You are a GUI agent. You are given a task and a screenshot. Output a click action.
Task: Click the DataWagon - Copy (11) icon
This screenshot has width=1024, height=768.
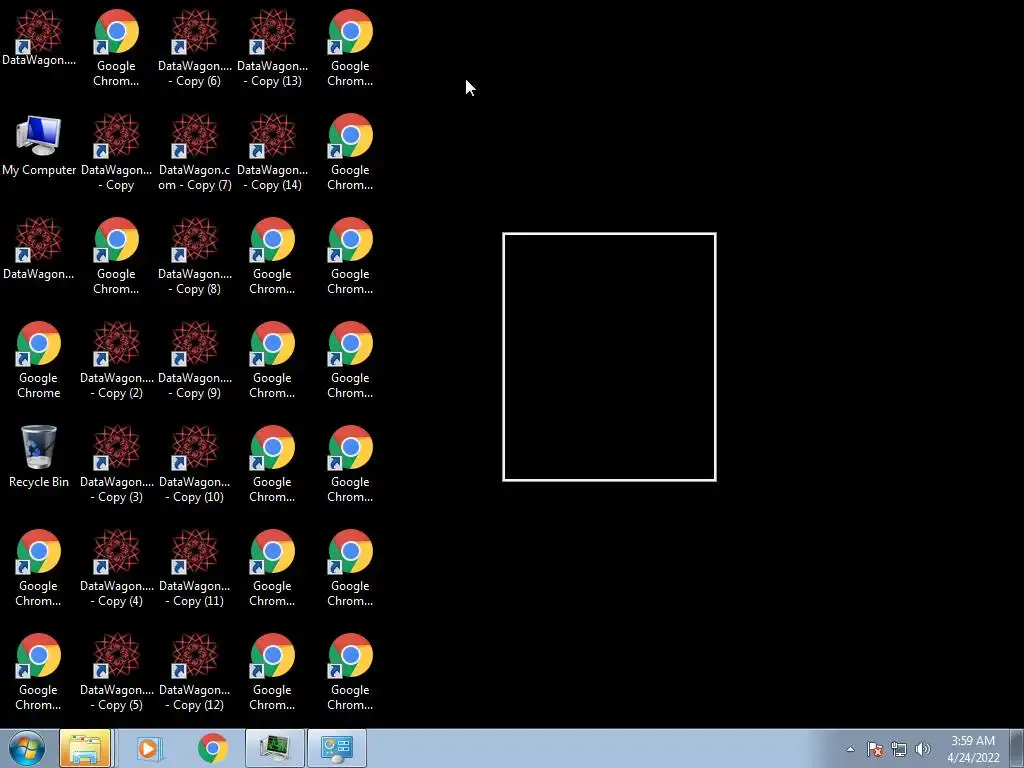point(195,568)
